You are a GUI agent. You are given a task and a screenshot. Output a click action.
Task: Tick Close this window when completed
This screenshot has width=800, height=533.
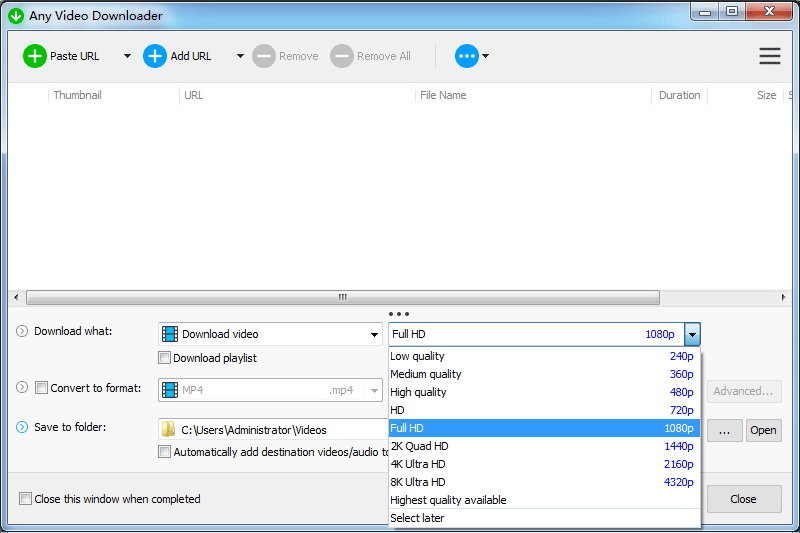tap(25, 499)
